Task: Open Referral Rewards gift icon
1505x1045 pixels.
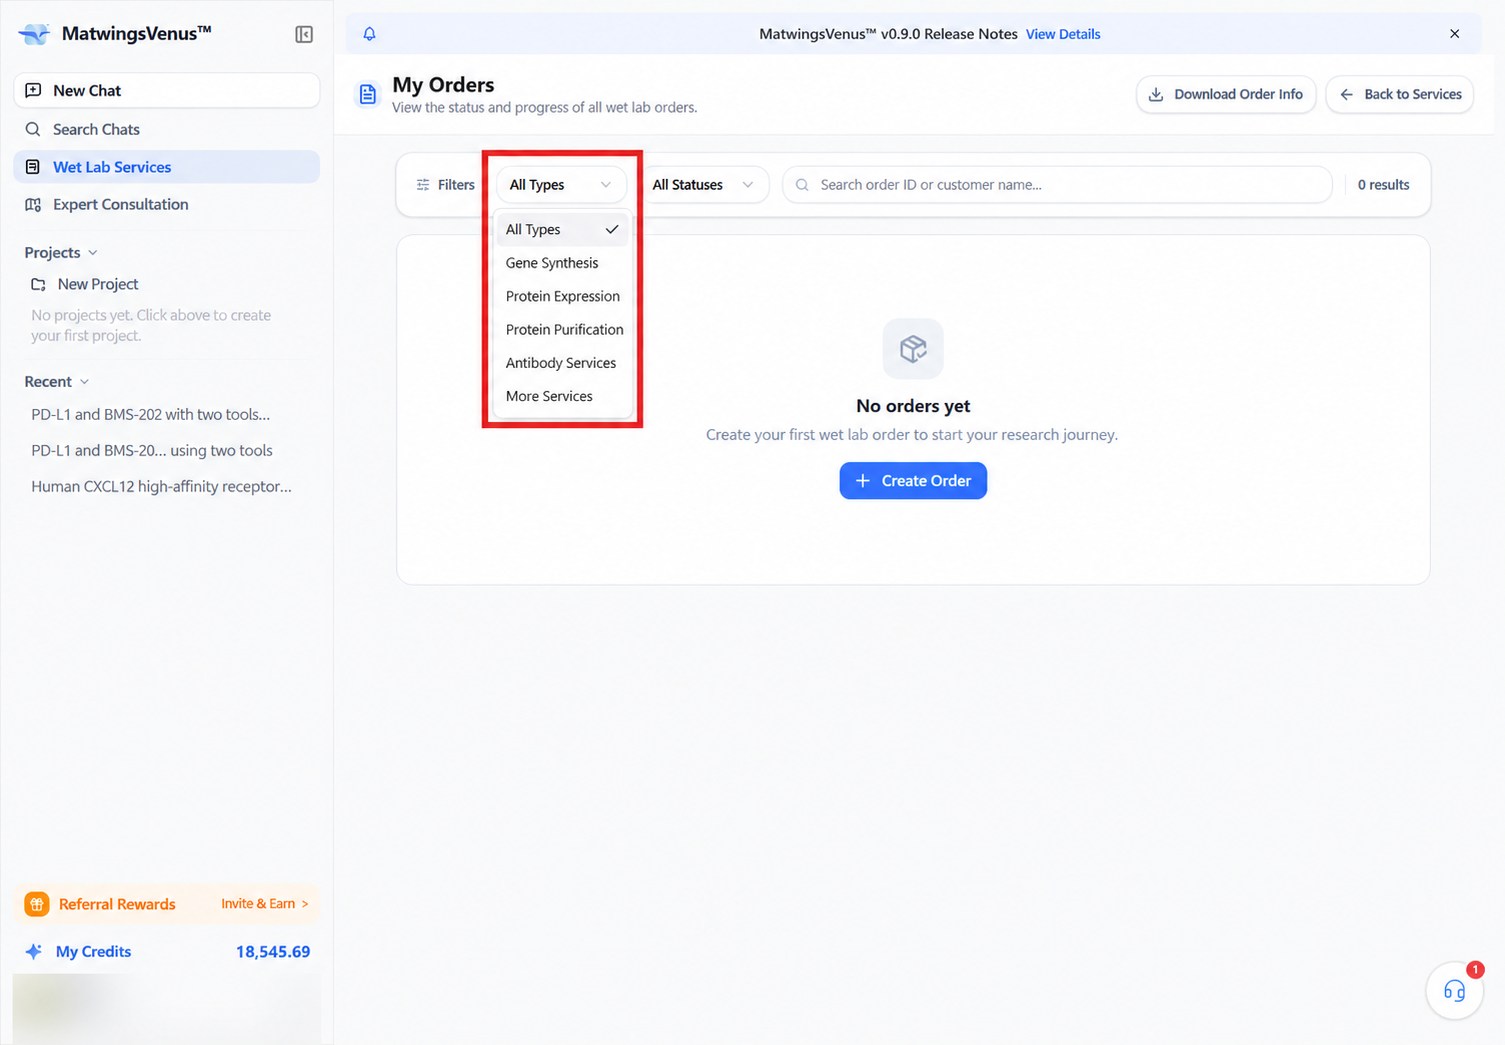Action: (x=37, y=904)
